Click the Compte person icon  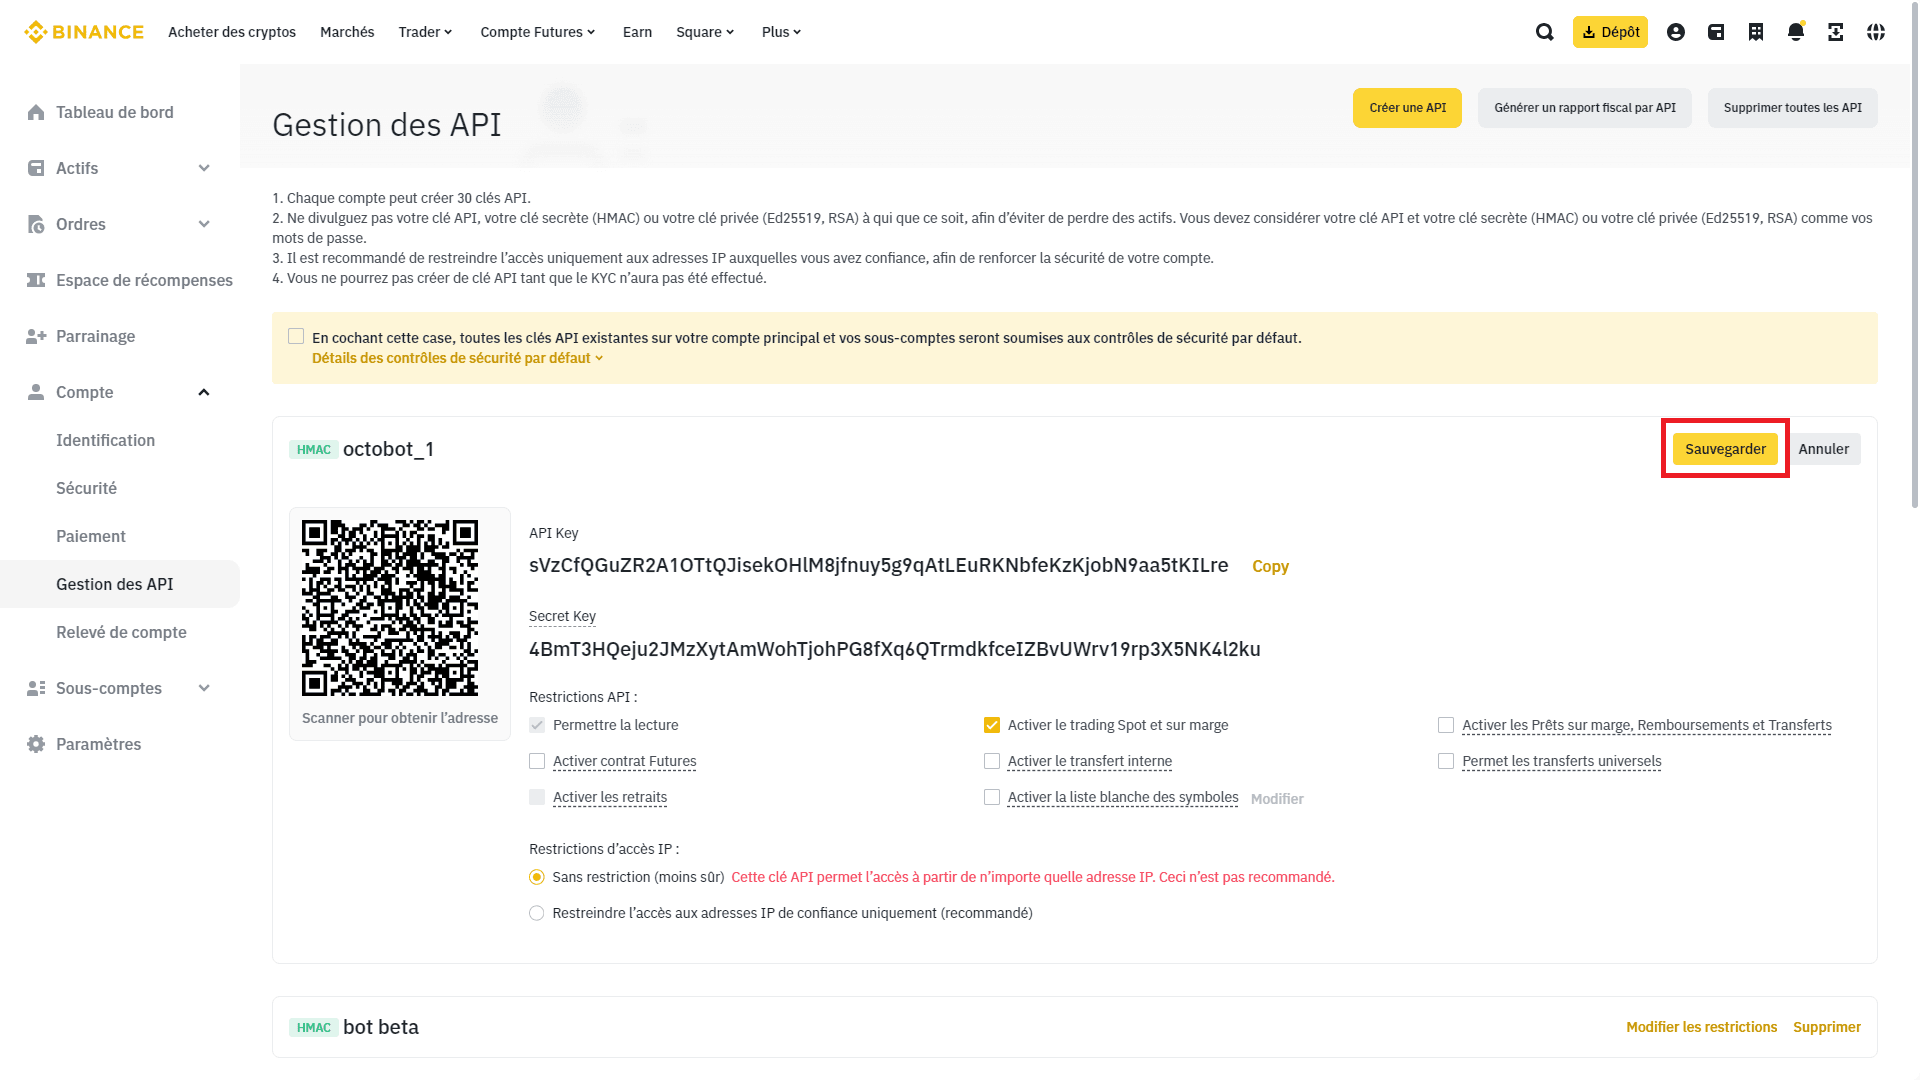pyautogui.click(x=36, y=392)
